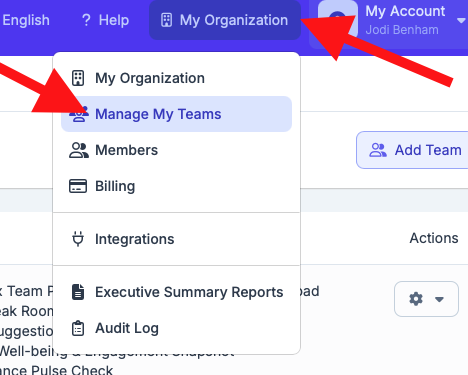Open Executive Summary Reports
Viewport: 468px width, 375px height.
176,292
